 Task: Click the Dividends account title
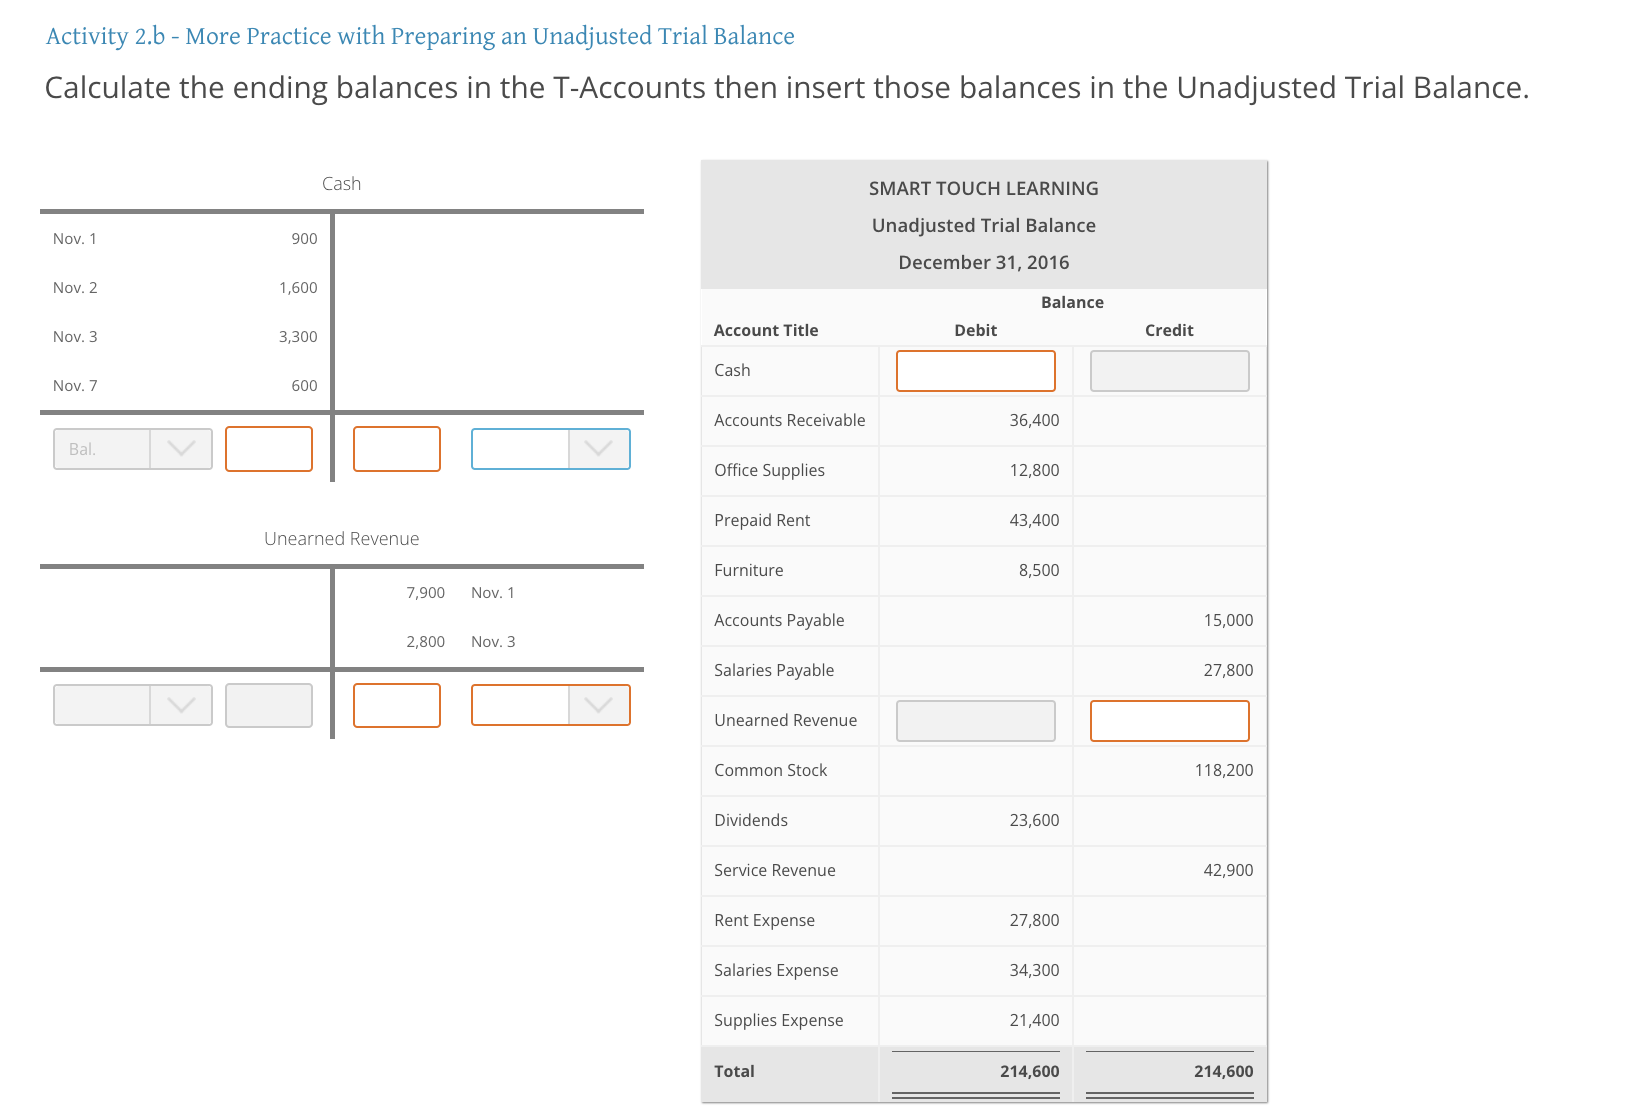click(751, 820)
